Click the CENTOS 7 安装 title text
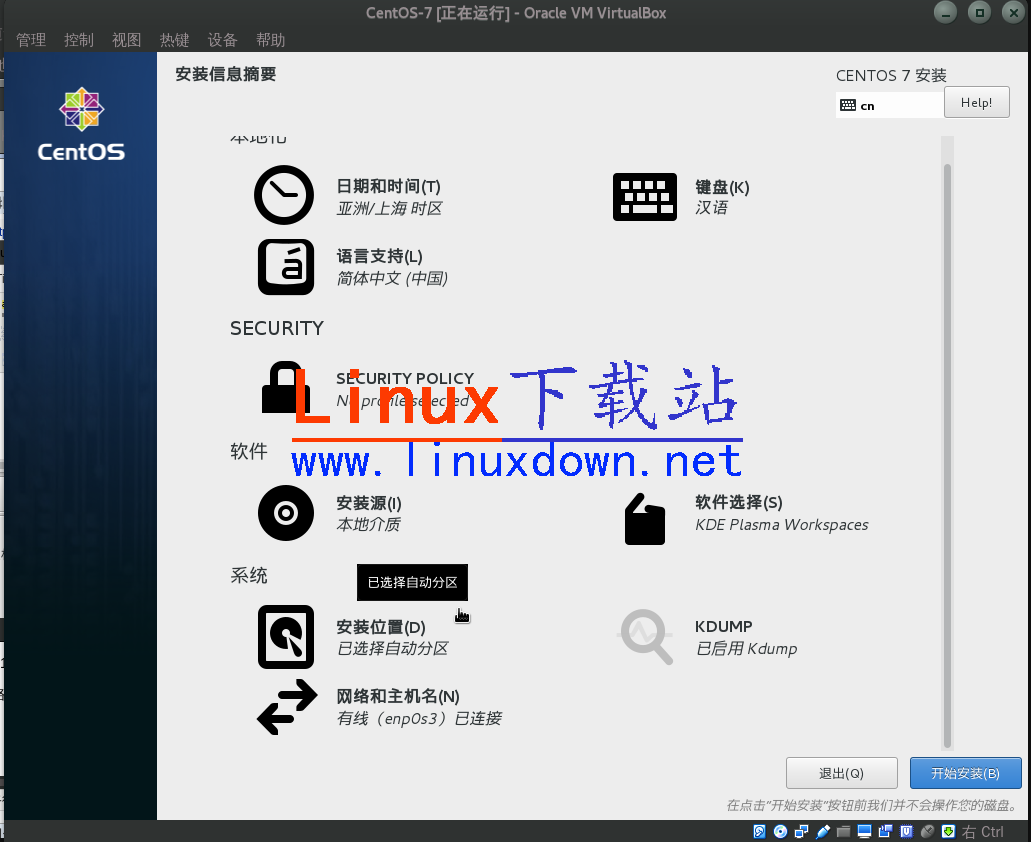1031x842 pixels. coord(891,76)
